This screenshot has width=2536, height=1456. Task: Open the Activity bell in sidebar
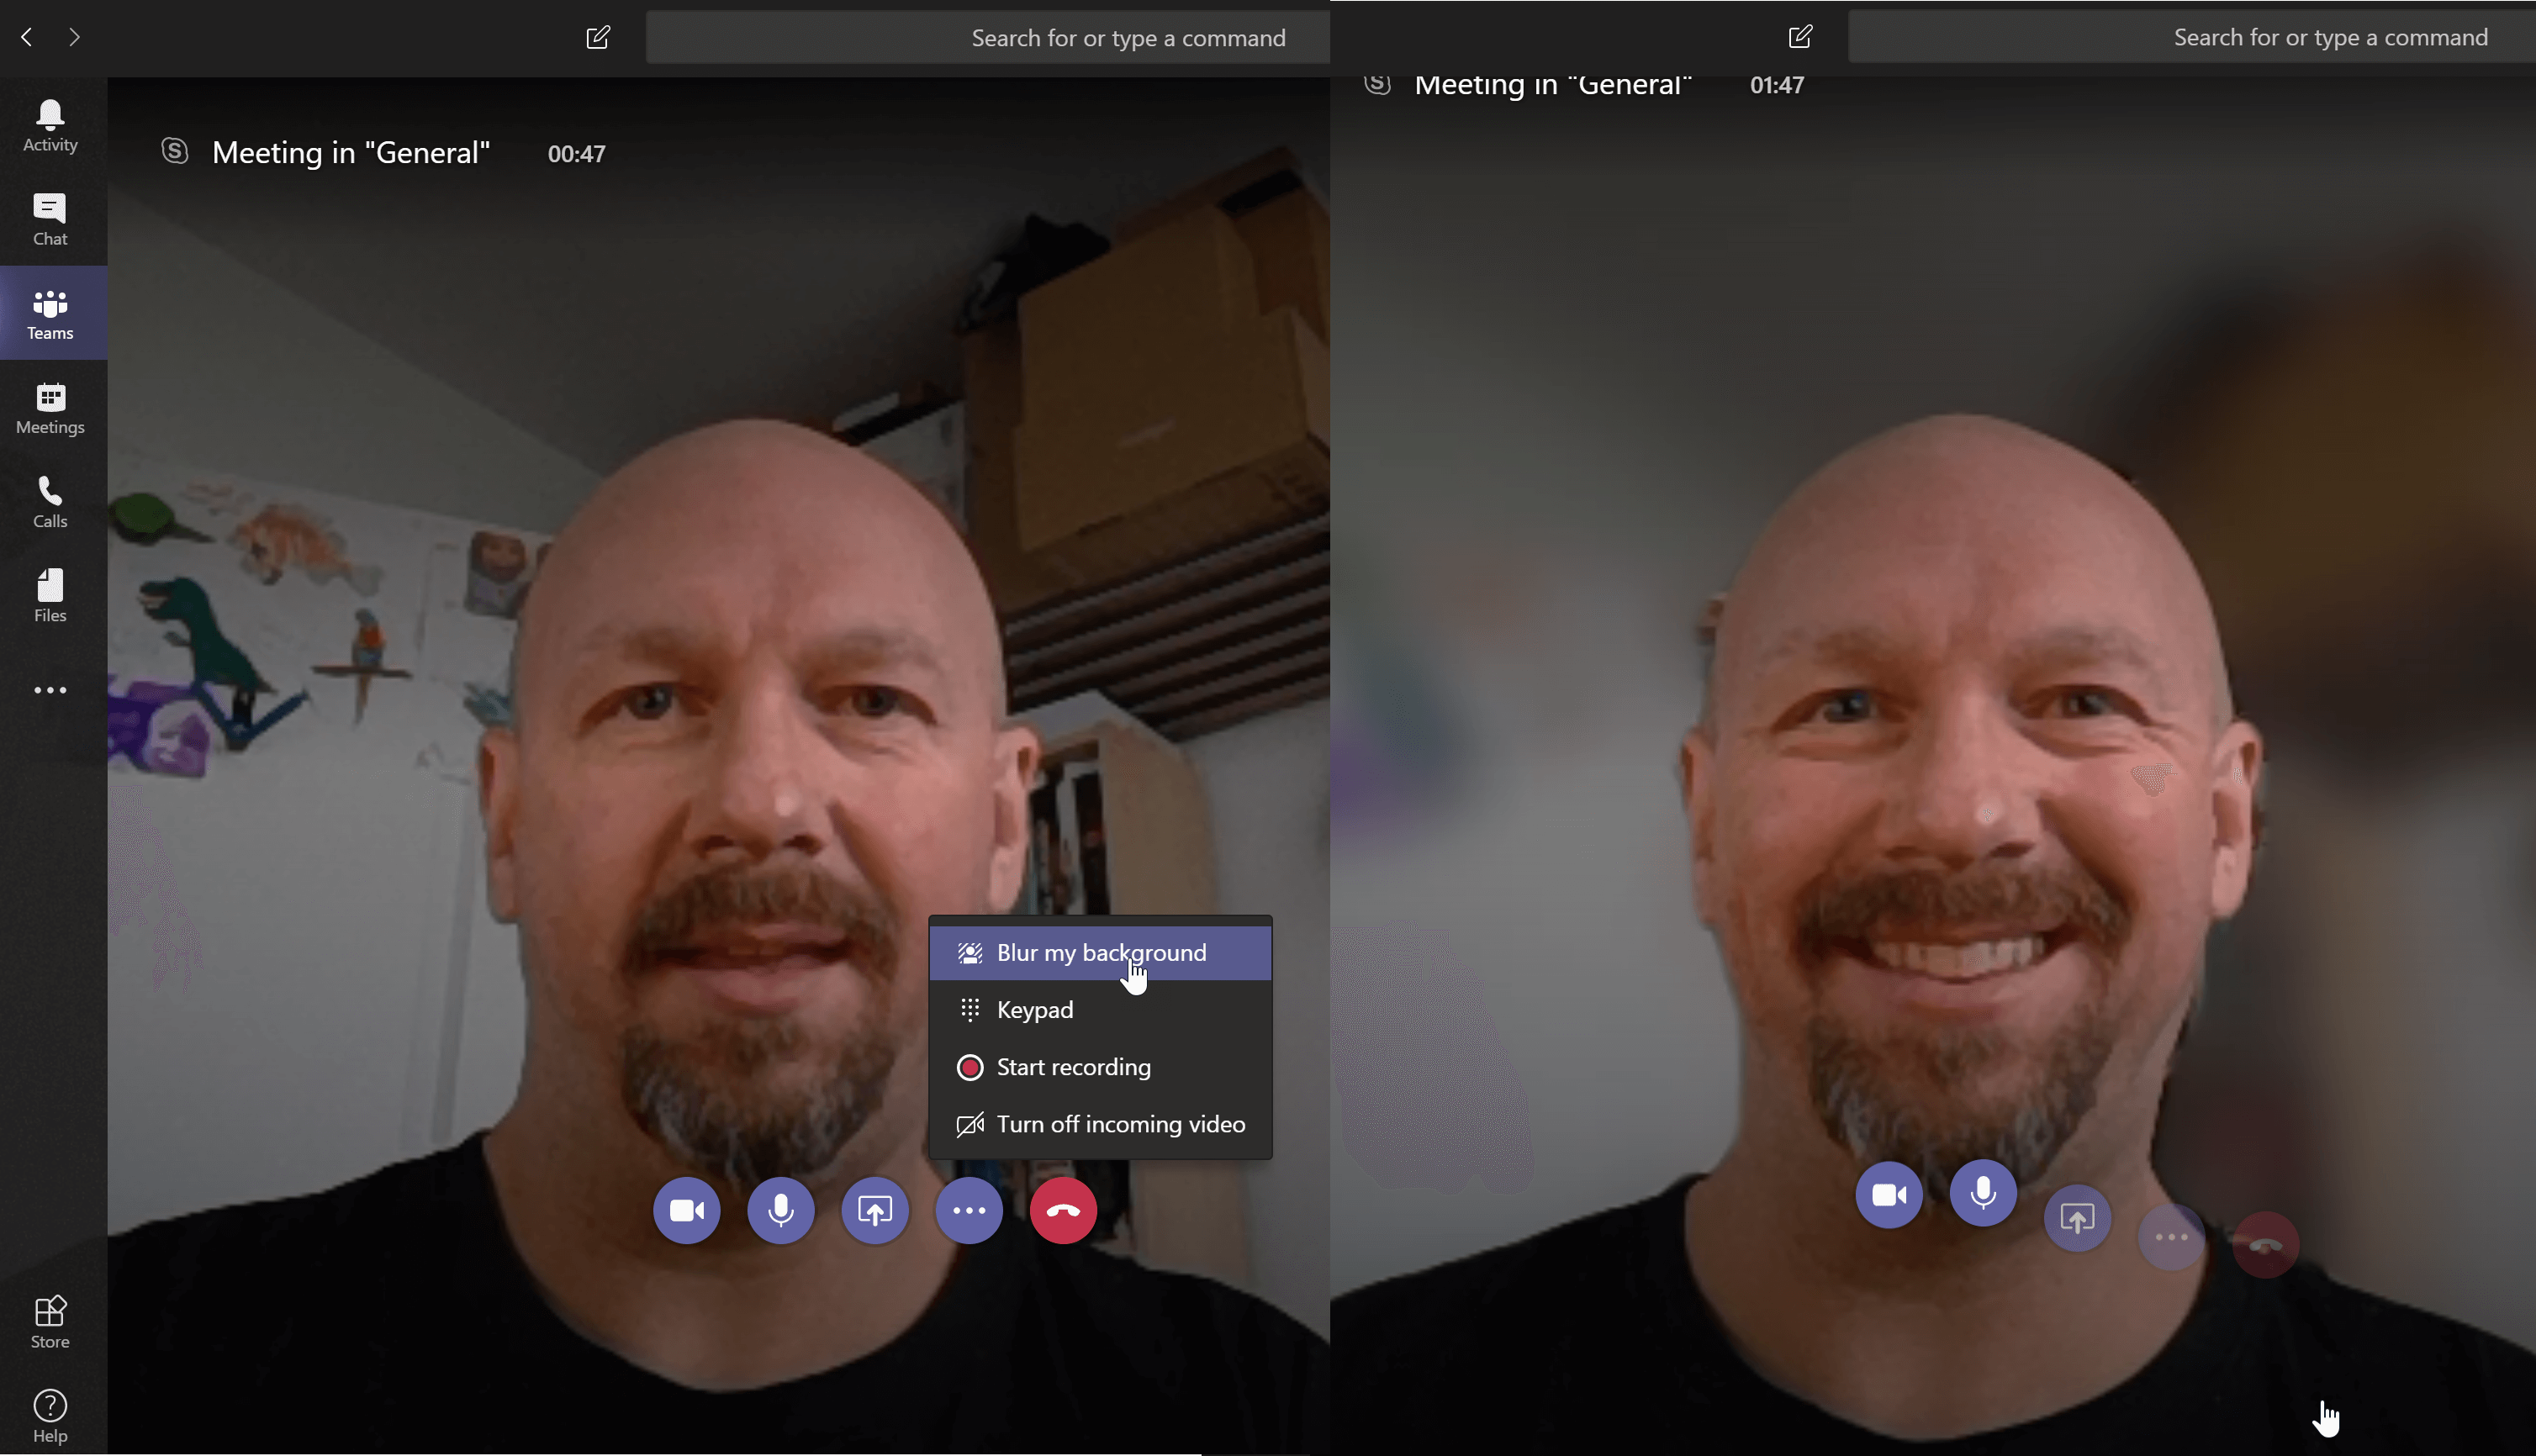pyautogui.click(x=50, y=125)
